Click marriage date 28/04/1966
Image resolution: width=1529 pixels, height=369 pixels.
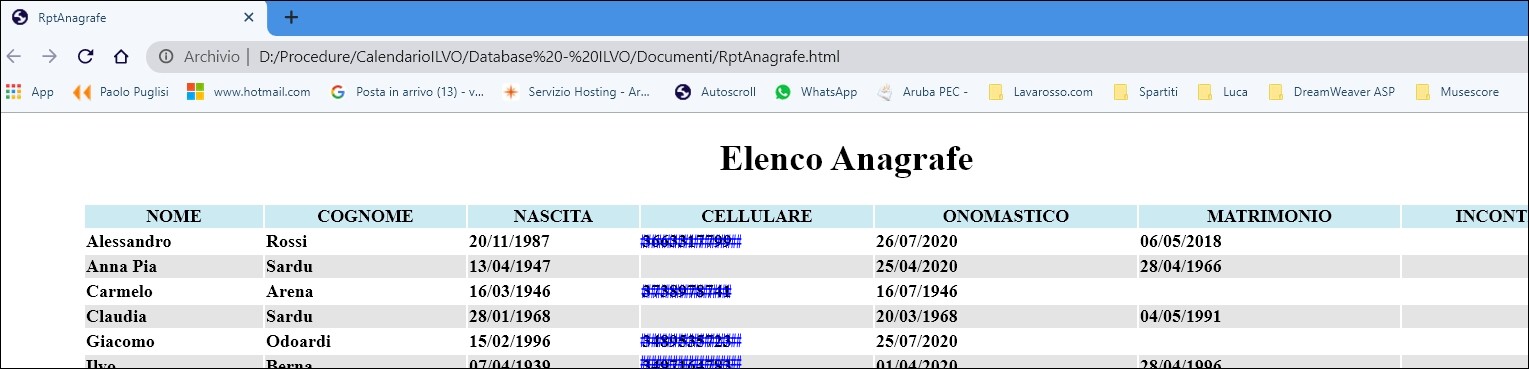click(x=1180, y=266)
